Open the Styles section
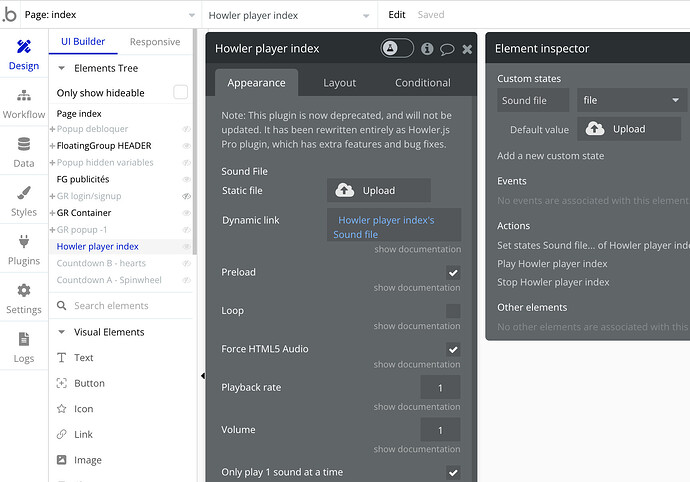Screen dimensions: 690x482 [x=23, y=201]
